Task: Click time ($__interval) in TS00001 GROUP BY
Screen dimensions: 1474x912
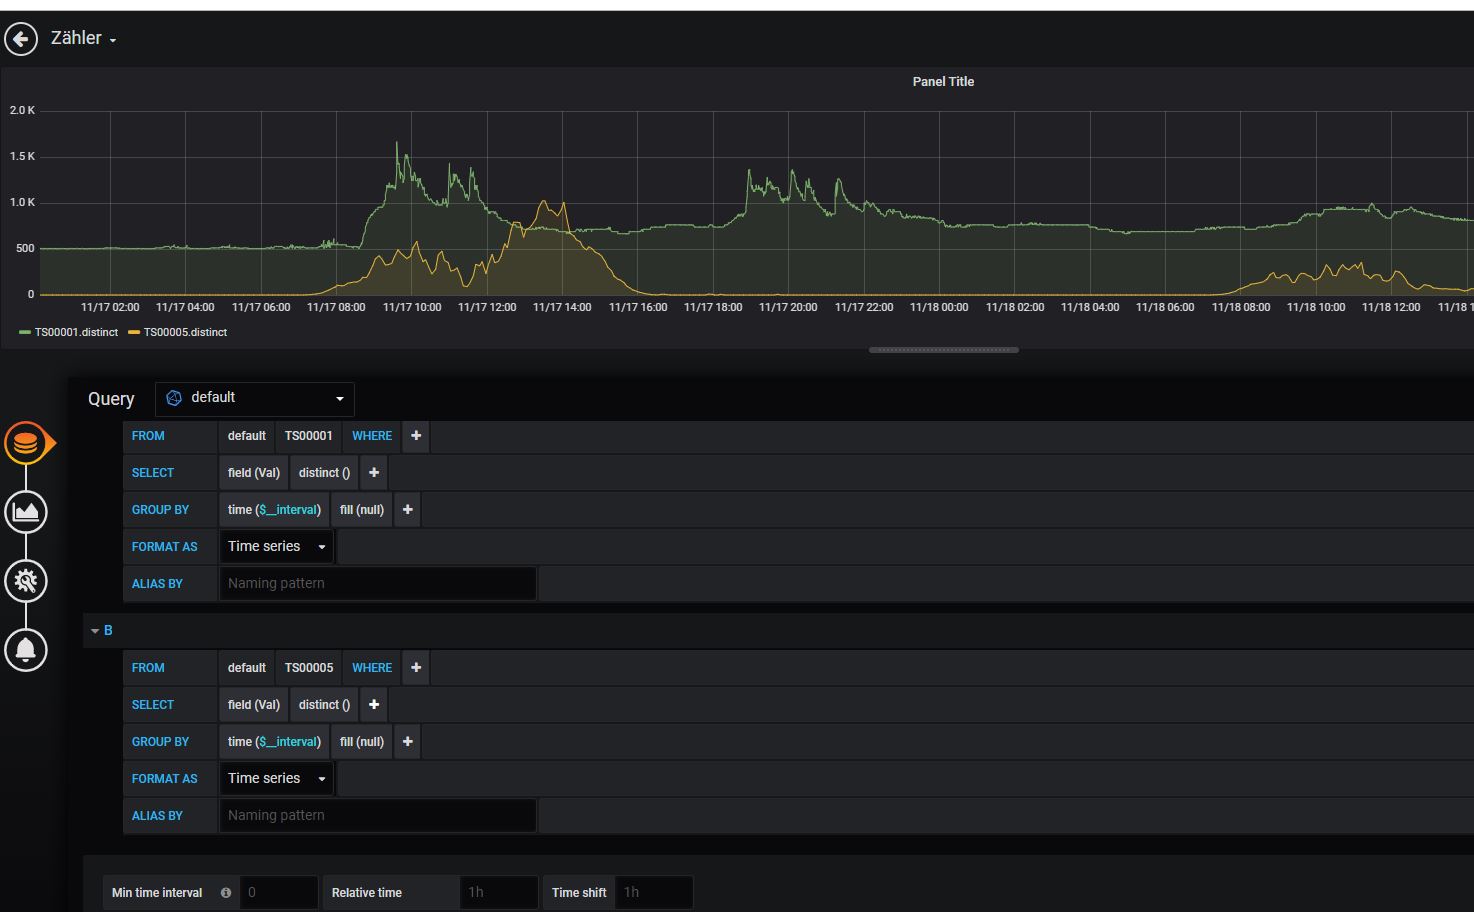Action: (274, 510)
